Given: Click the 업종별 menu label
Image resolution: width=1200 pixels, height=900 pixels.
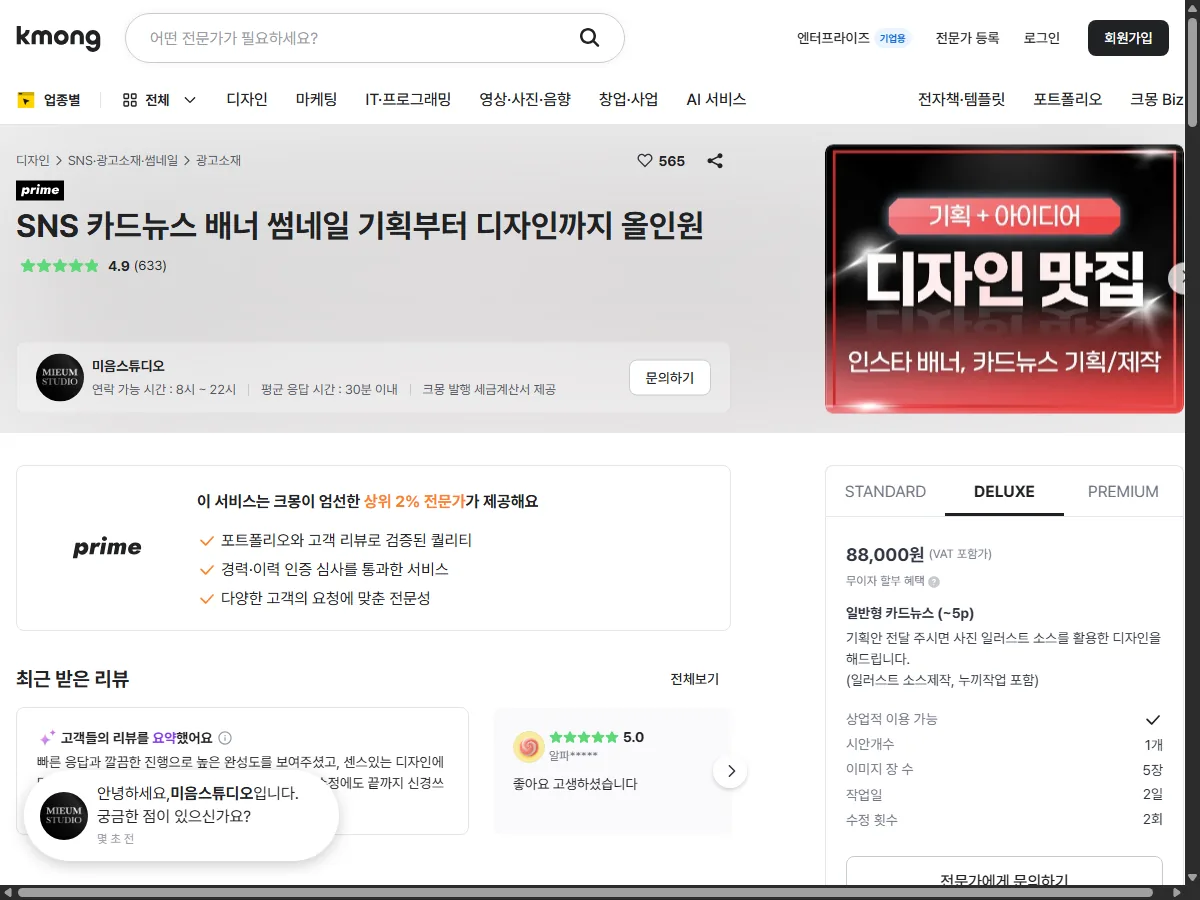Looking at the screenshot, I should (x=62, y=99).
